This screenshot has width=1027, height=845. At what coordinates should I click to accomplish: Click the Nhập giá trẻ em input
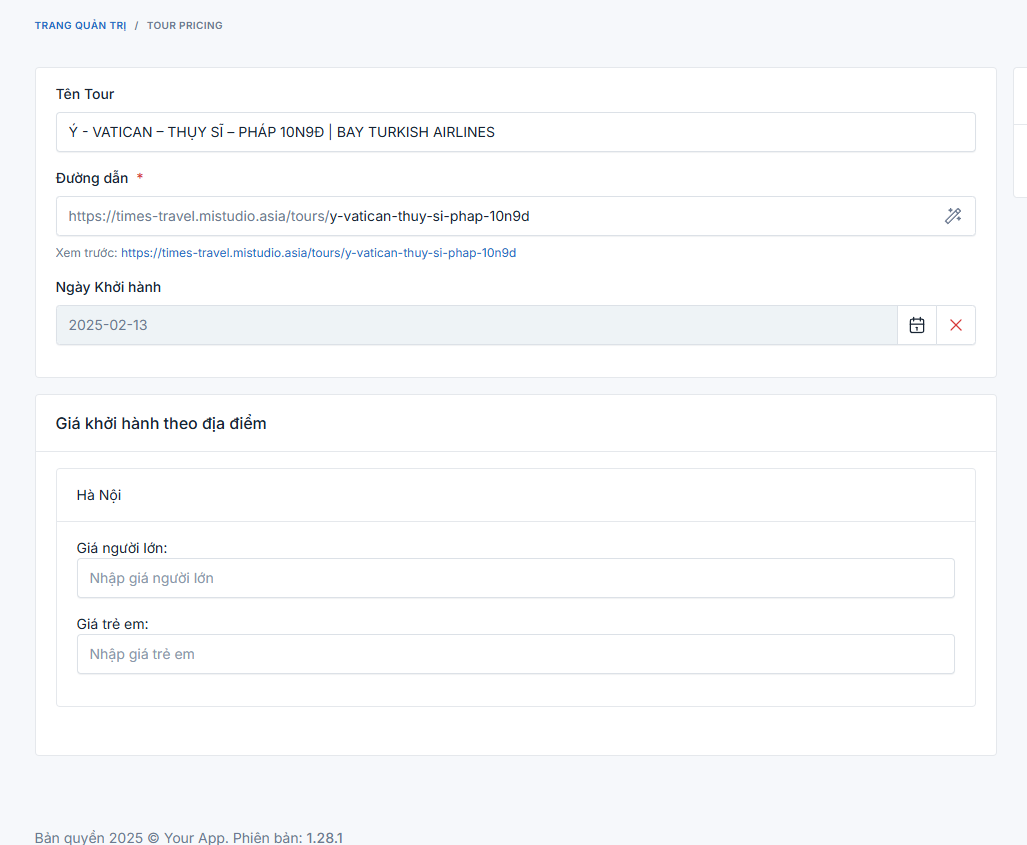coord(515,654)
